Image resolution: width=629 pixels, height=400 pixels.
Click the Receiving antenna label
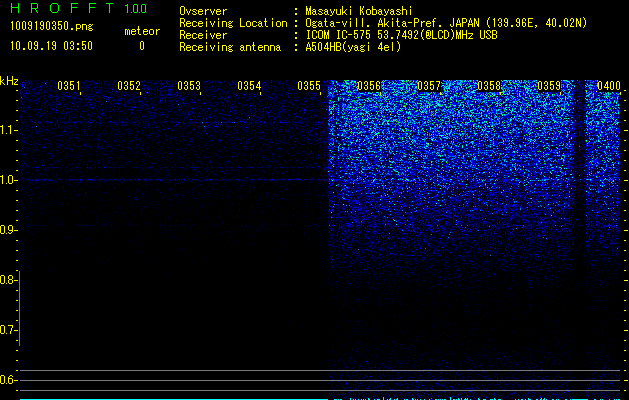tap(230, 47)
